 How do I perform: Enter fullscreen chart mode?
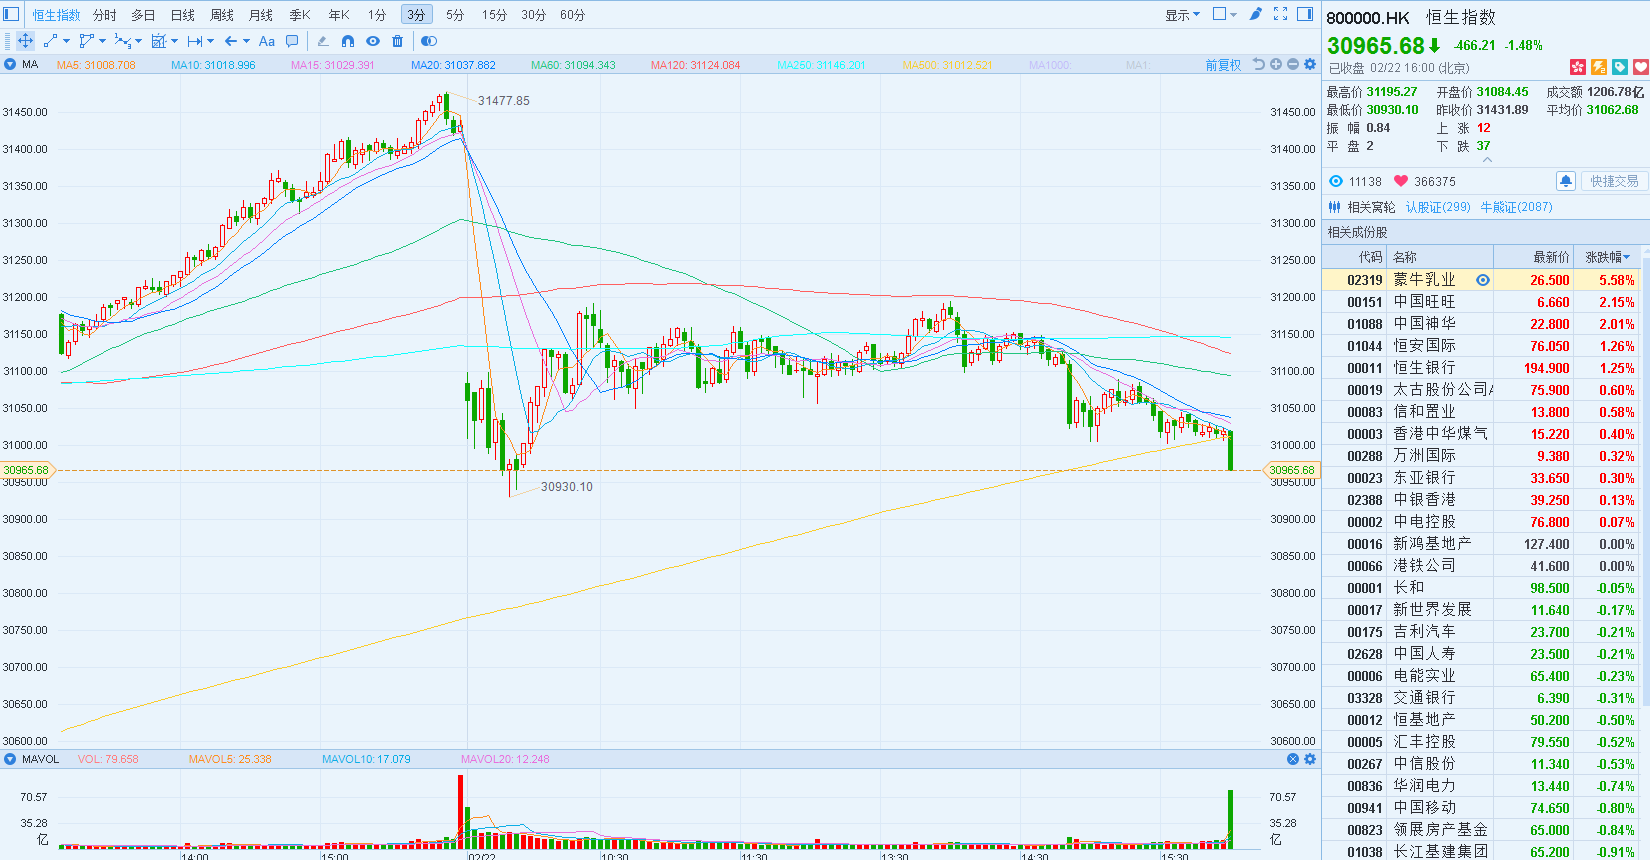click(1281, 14)
